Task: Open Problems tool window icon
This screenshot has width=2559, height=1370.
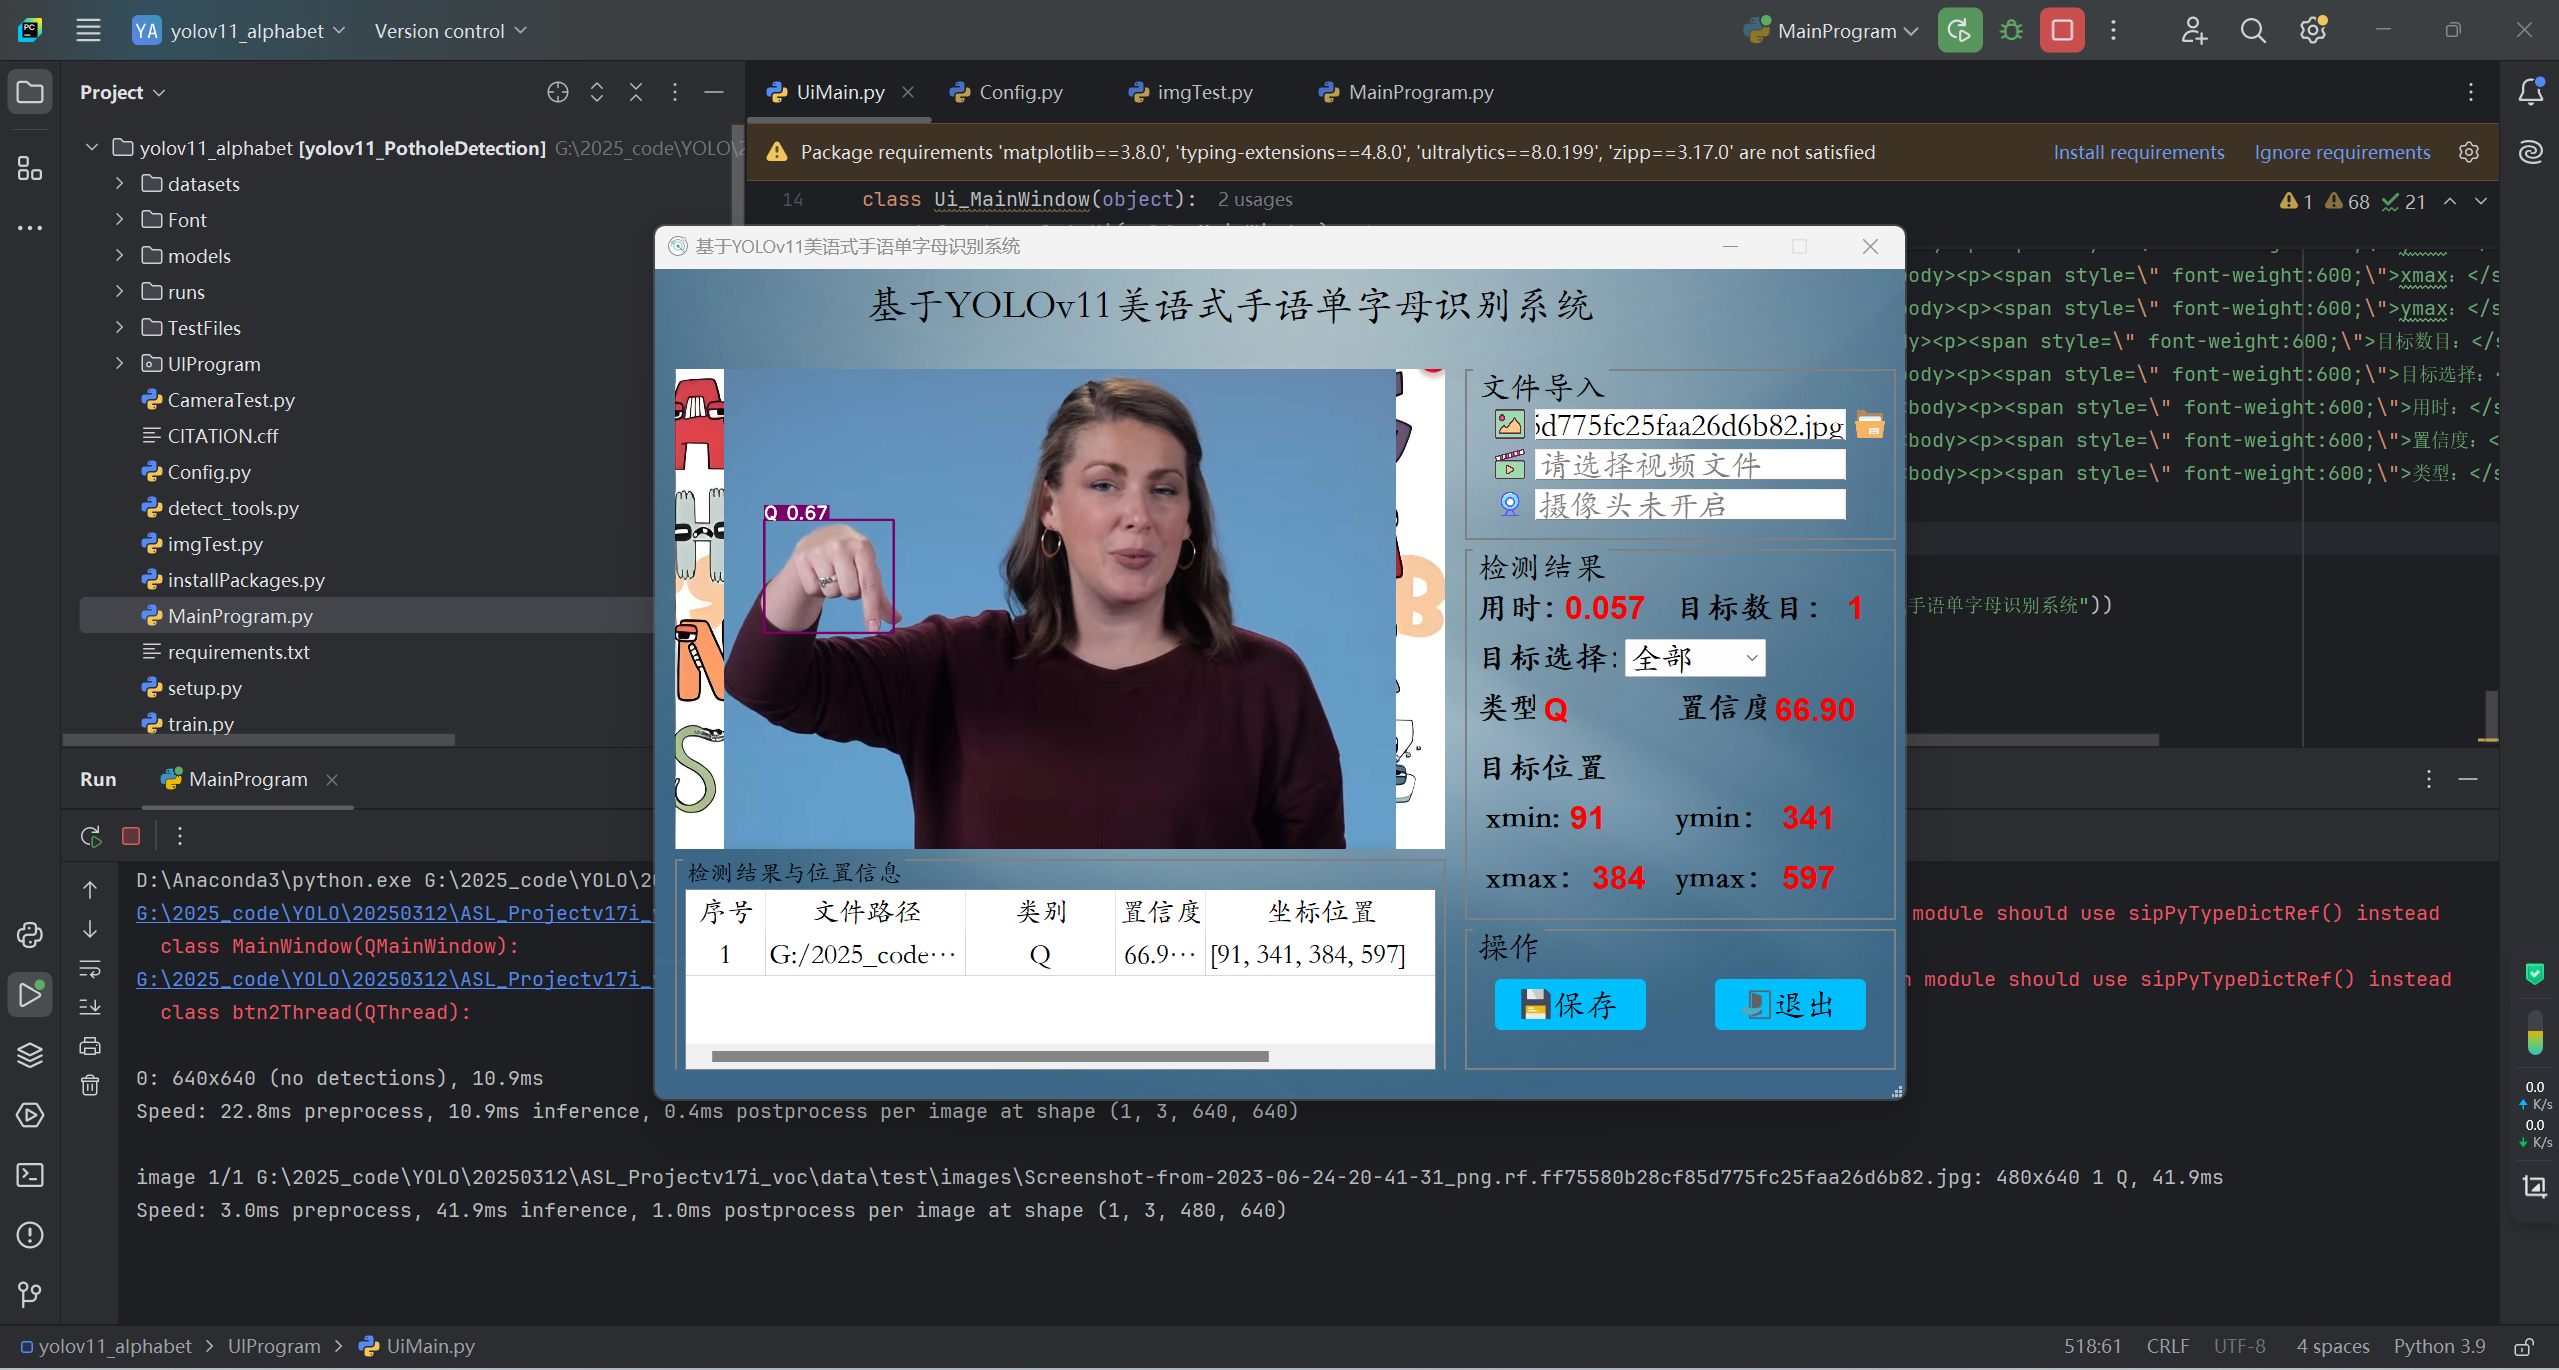Action: click(x=30, y=1235)
